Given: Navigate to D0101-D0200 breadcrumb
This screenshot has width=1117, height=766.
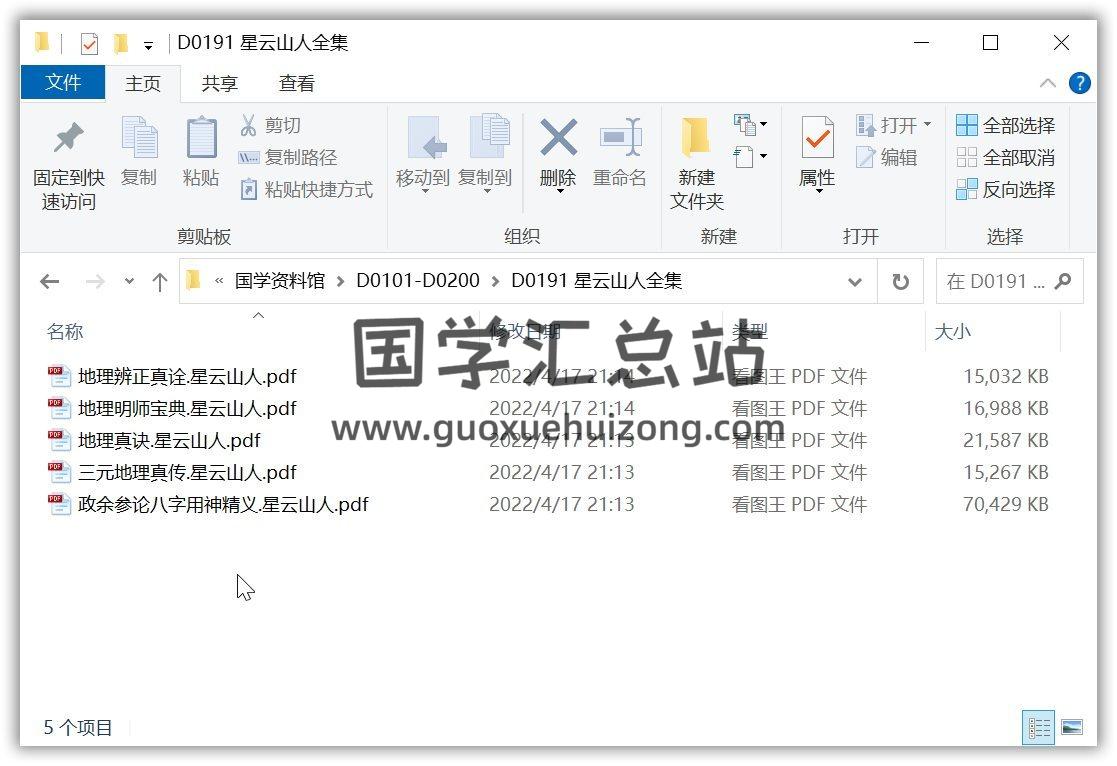Looking at the screenshot, I should (418, 281).
